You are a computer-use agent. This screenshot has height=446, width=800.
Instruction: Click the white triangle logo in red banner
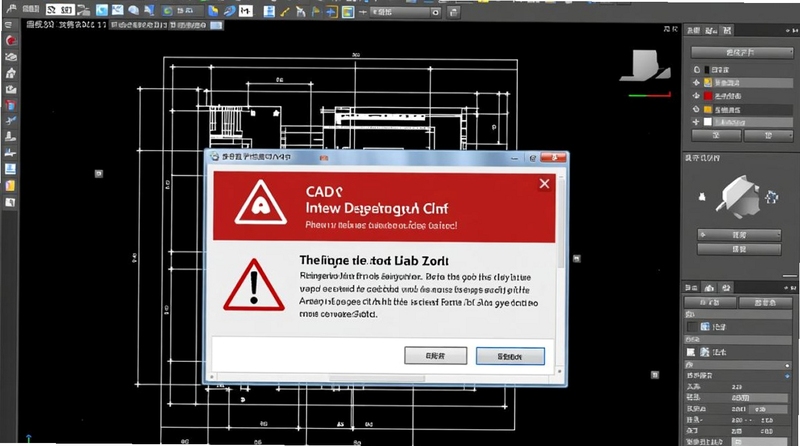point(260,203)
